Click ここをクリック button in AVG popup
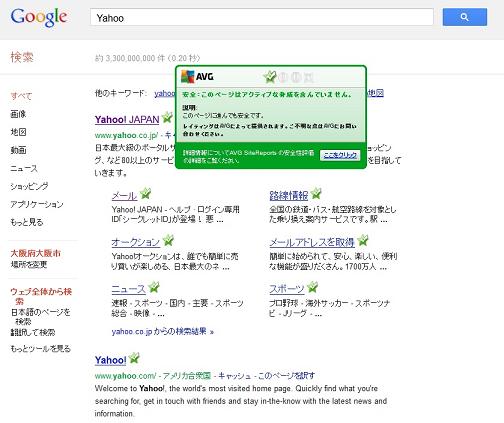The width and height of the screenshot is (504, 423). pyautogui.click(x=340, y=155)
